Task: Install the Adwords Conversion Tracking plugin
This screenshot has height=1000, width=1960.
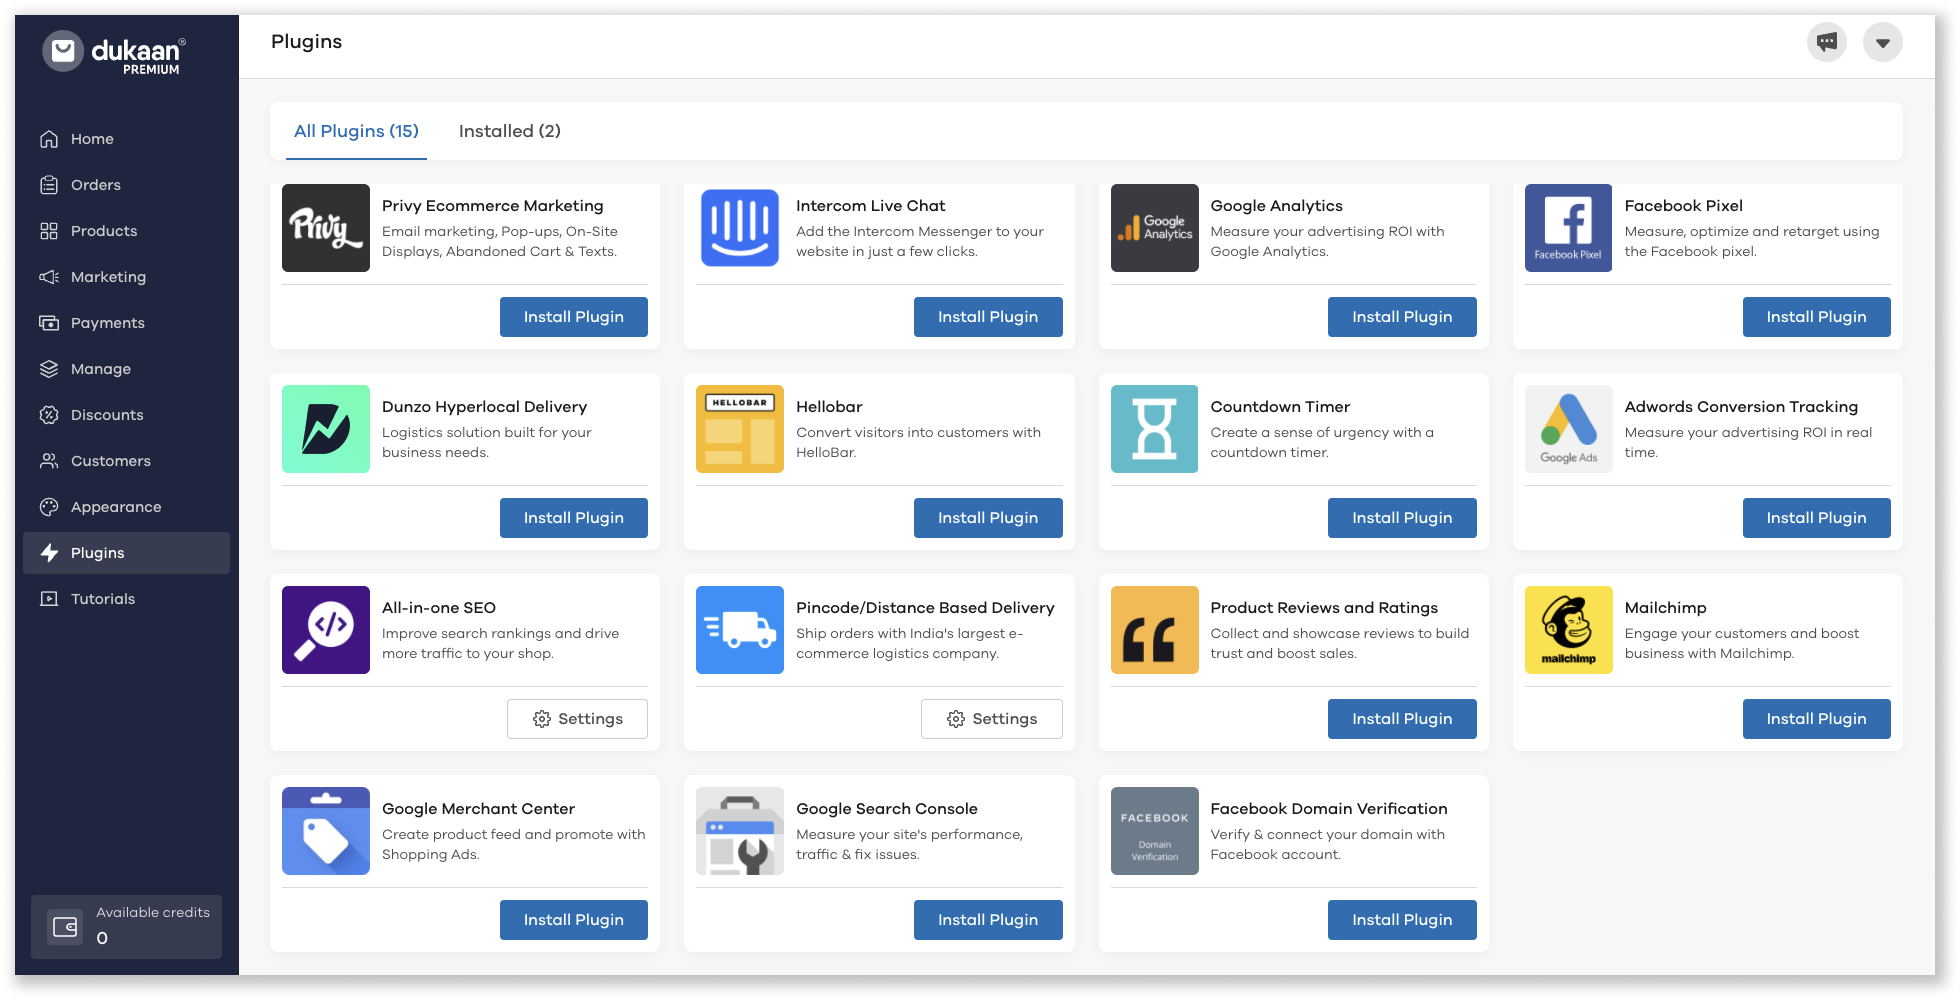Action: click(1816, 518)
